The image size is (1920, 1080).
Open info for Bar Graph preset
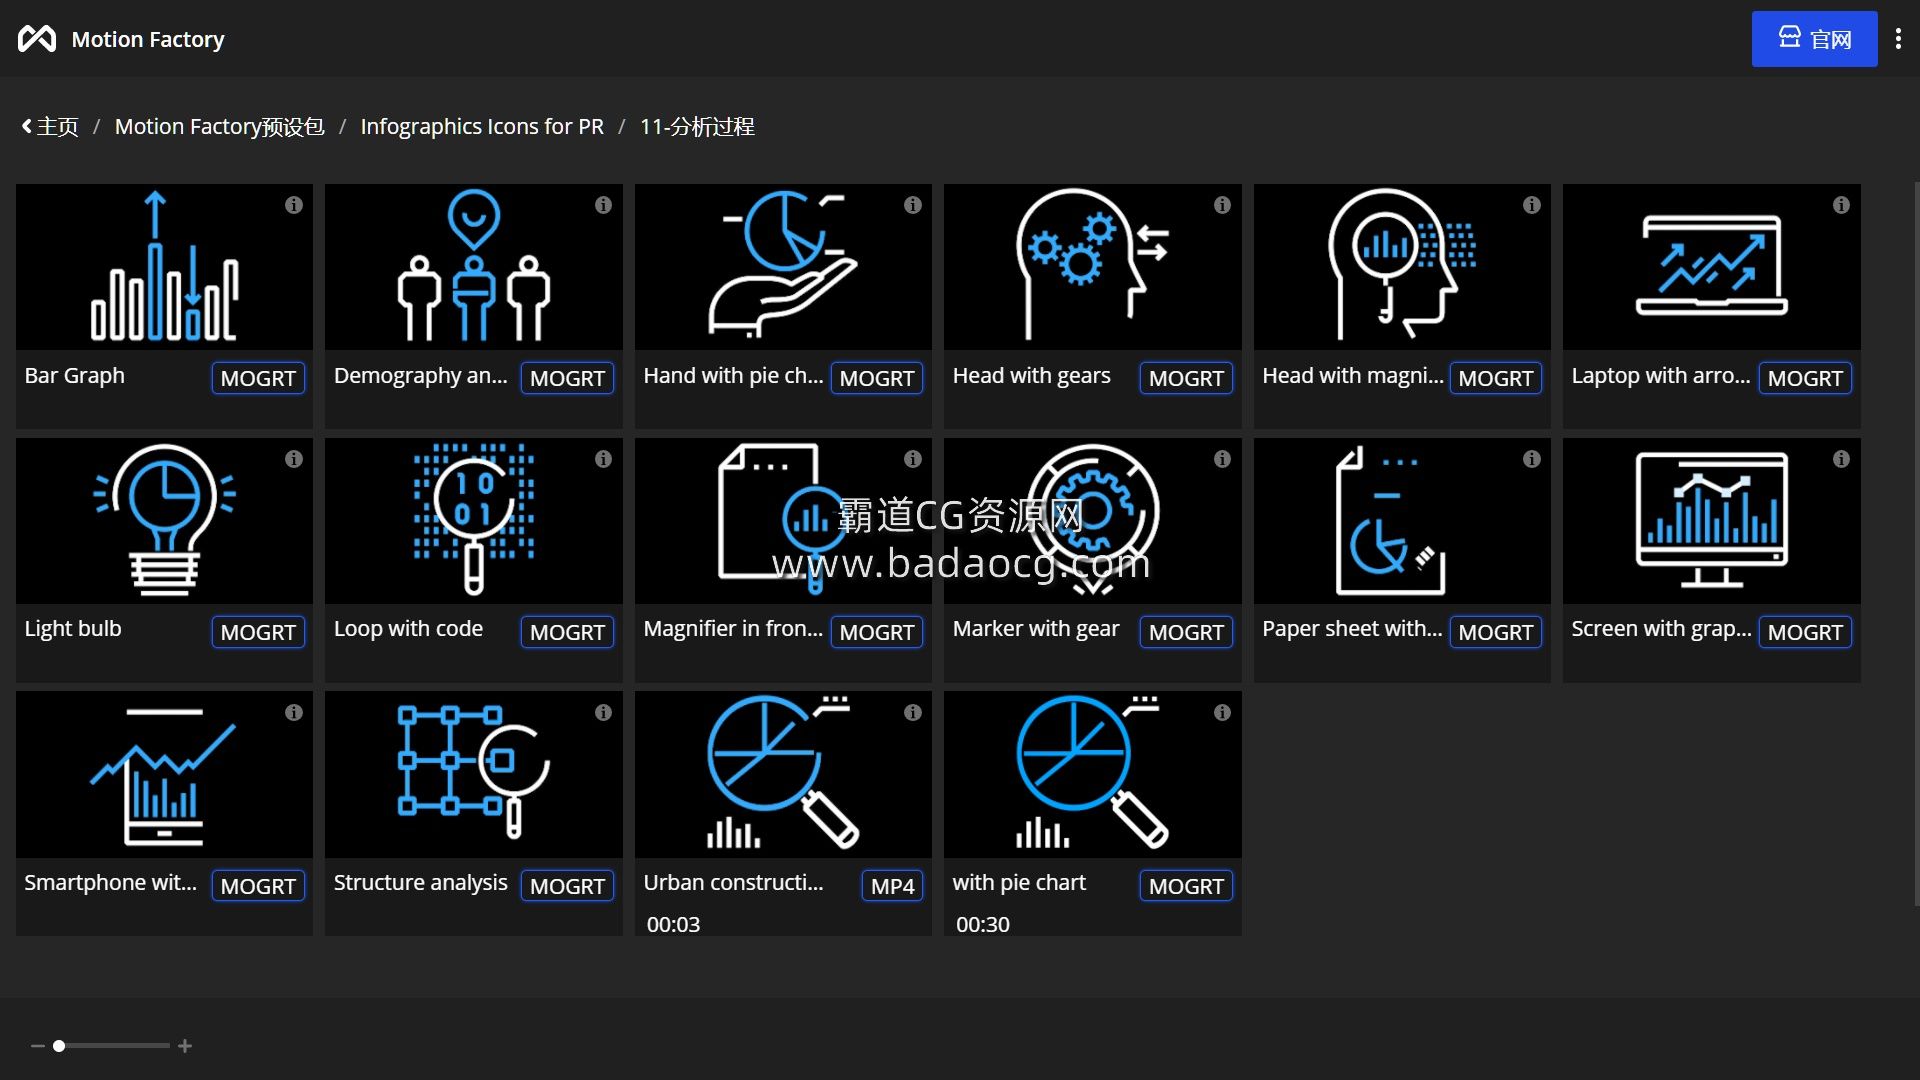coord(293,205)
